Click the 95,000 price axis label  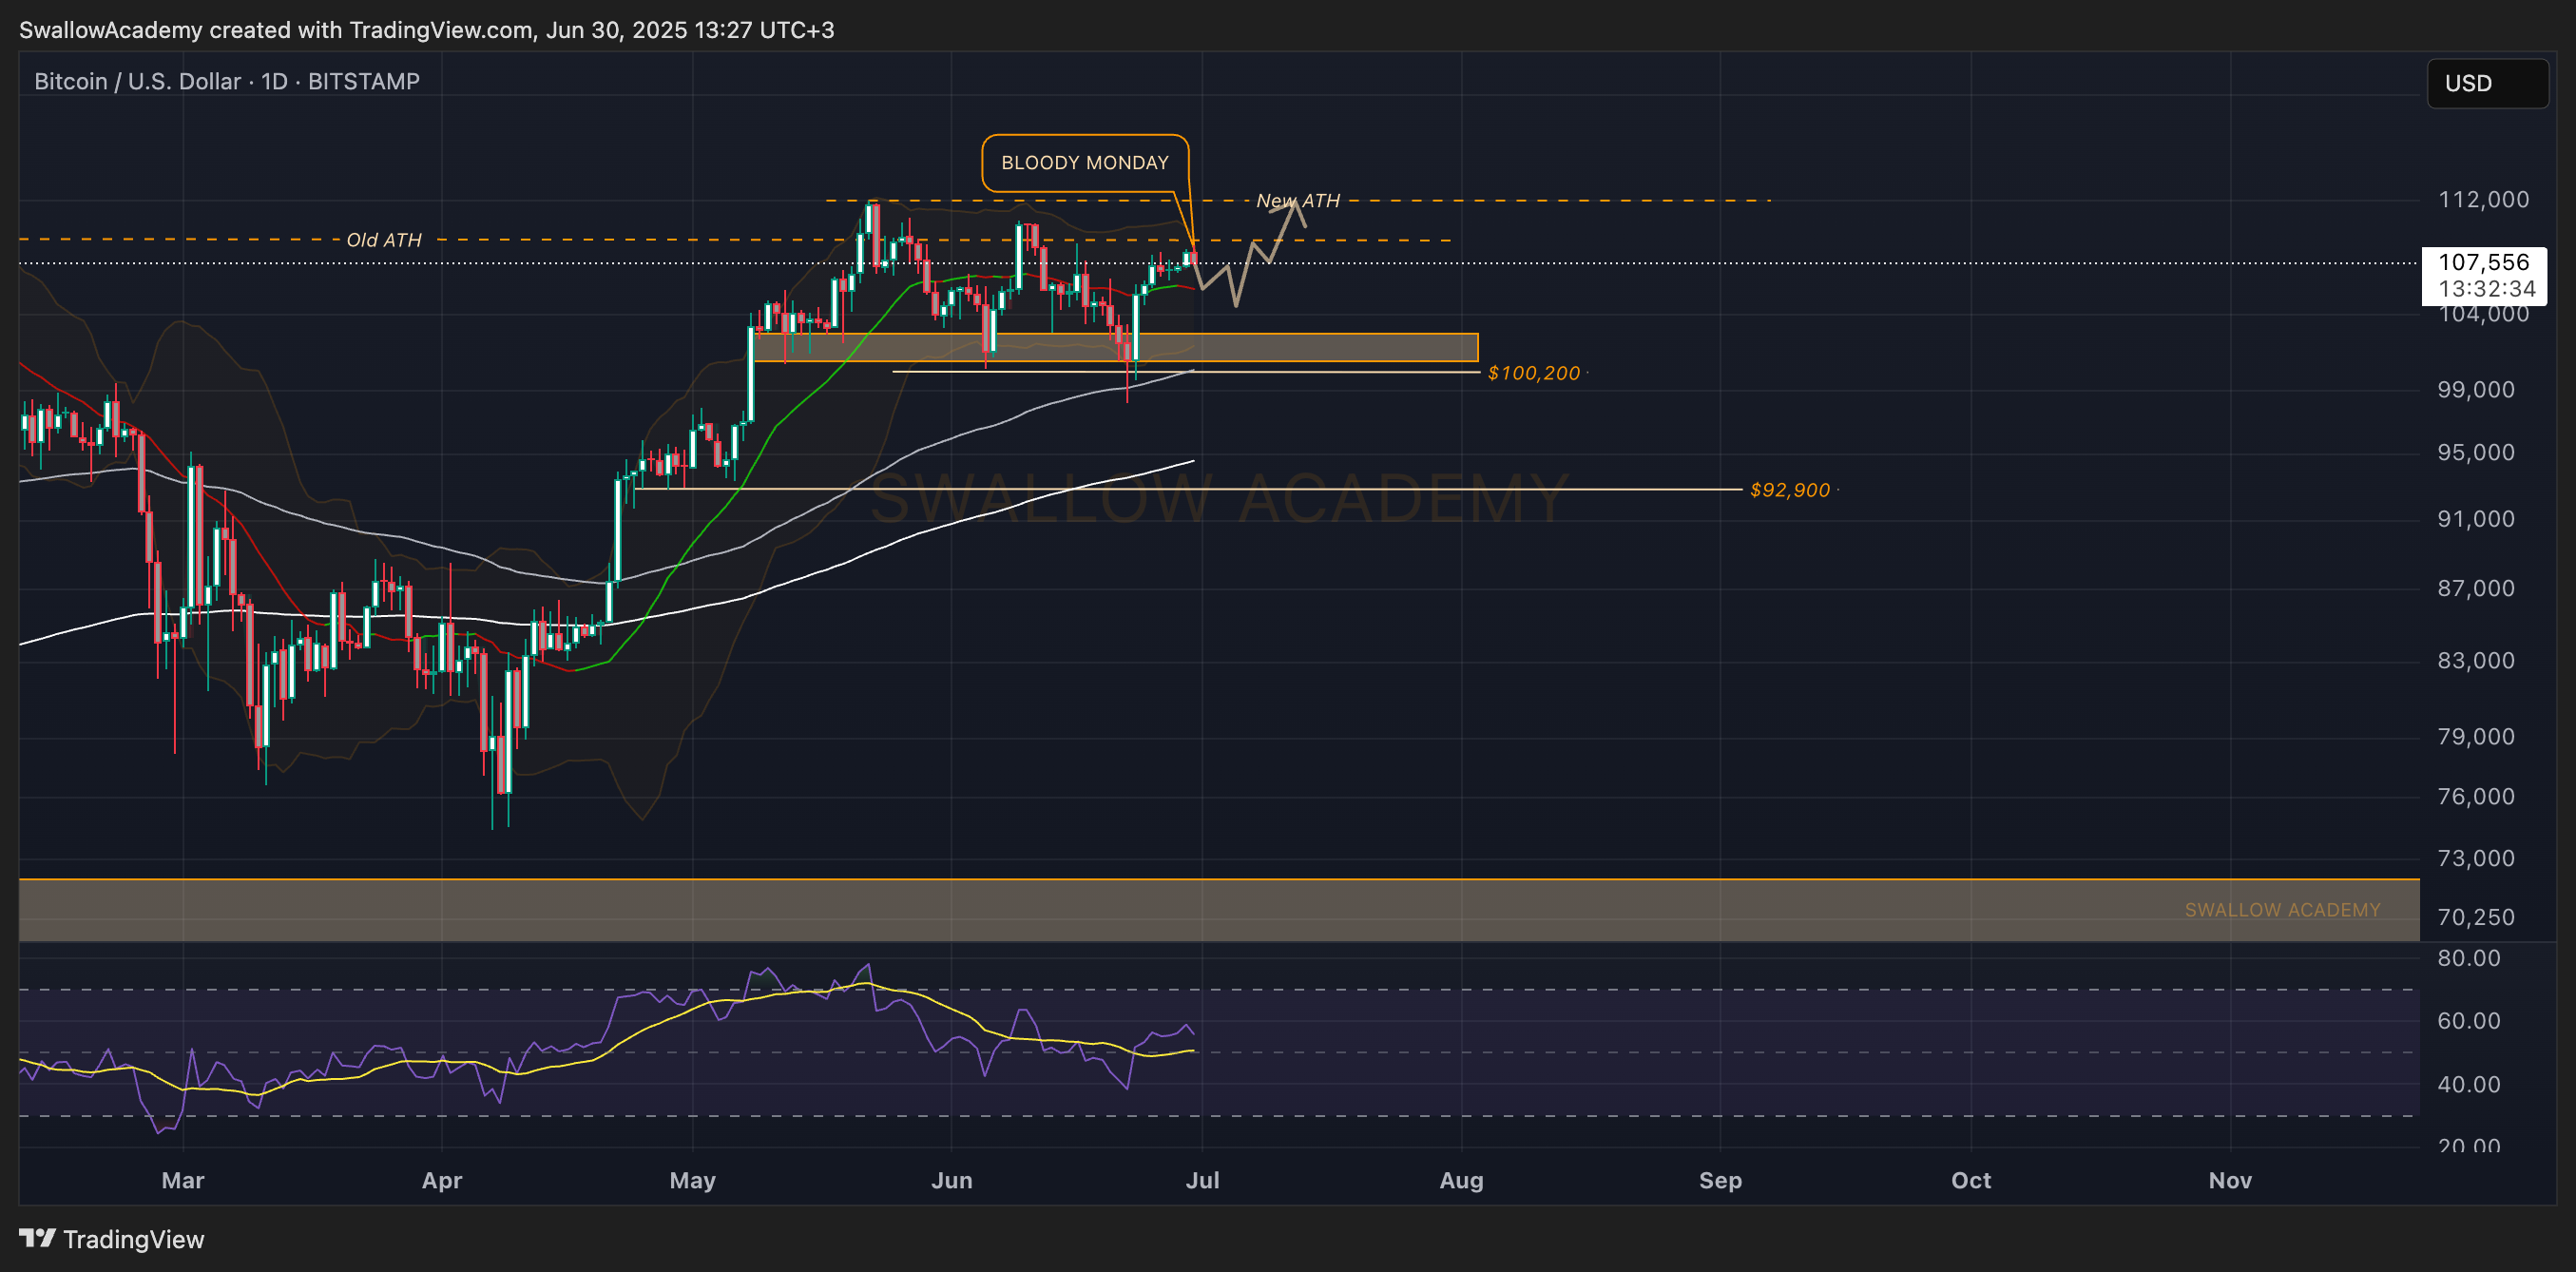tap(2475, 452)
